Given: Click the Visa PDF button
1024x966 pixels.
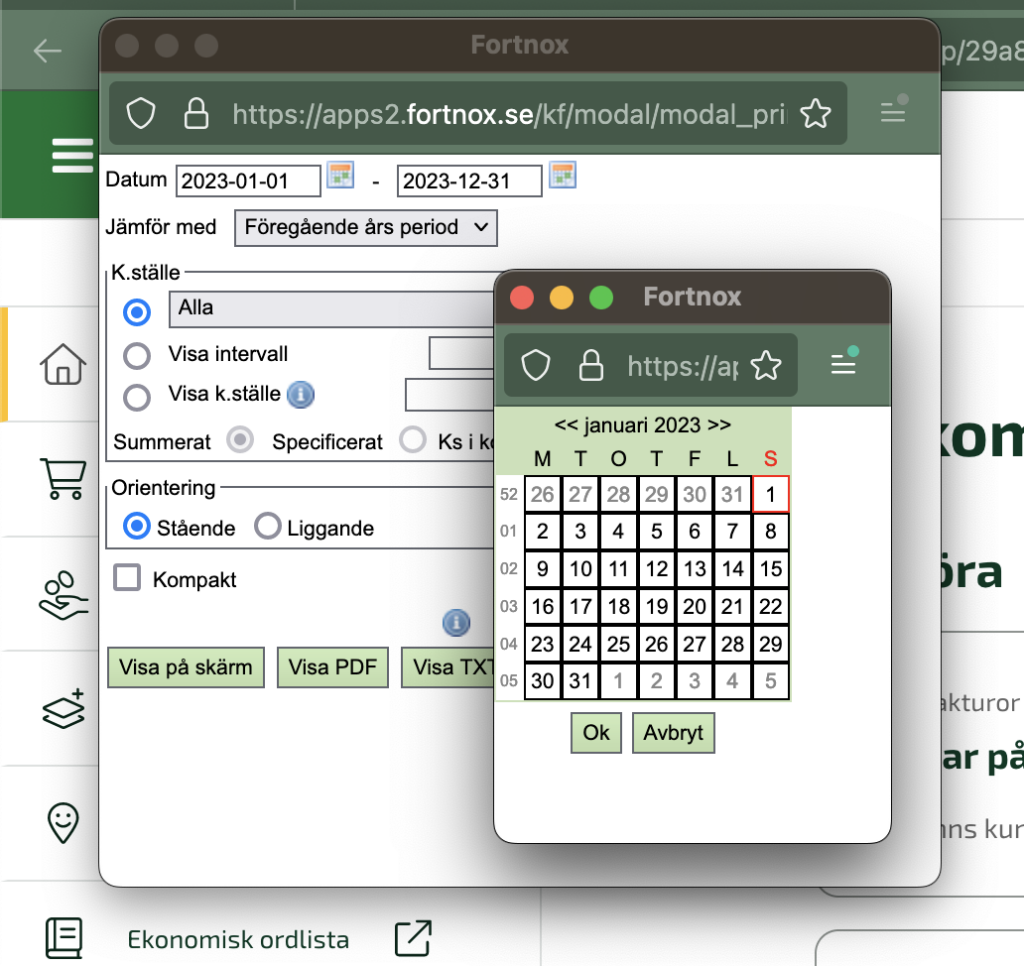Looking at the screenshot, I should tap(332, 668).
